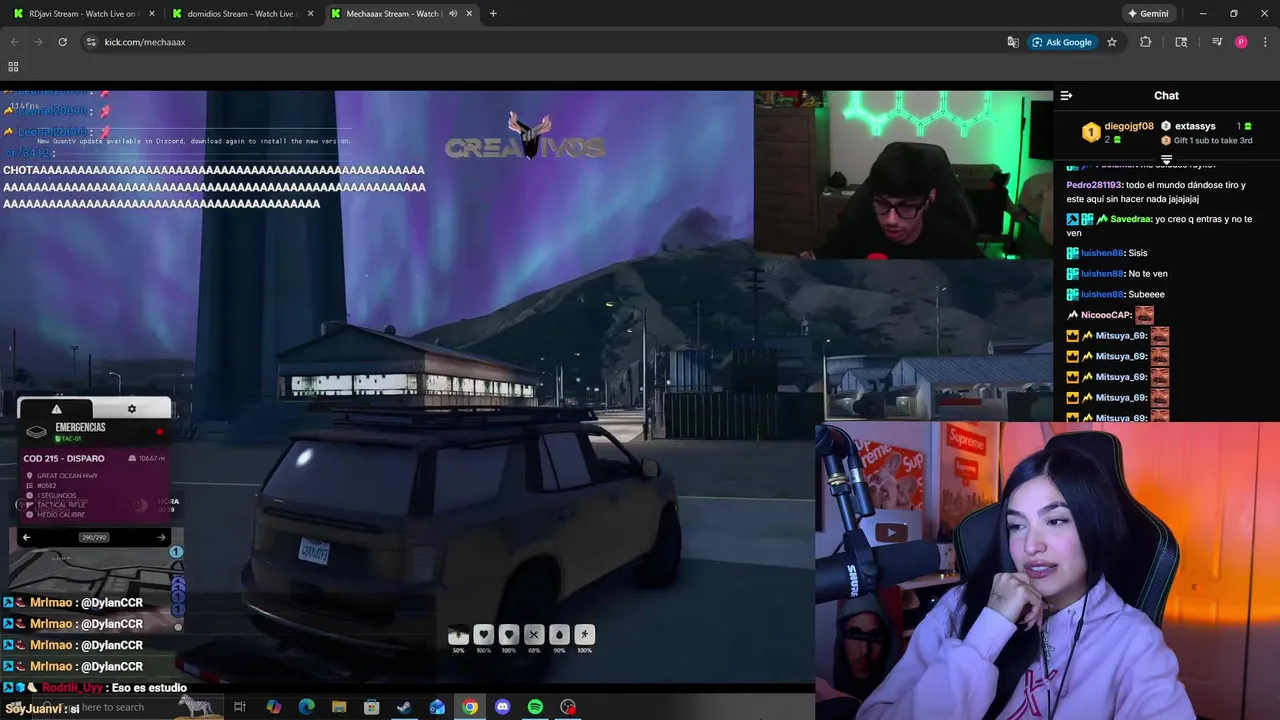Close the Mechaaax Stream tab
This screenshot has width=1280, height=720.
(x=470, y=14)
